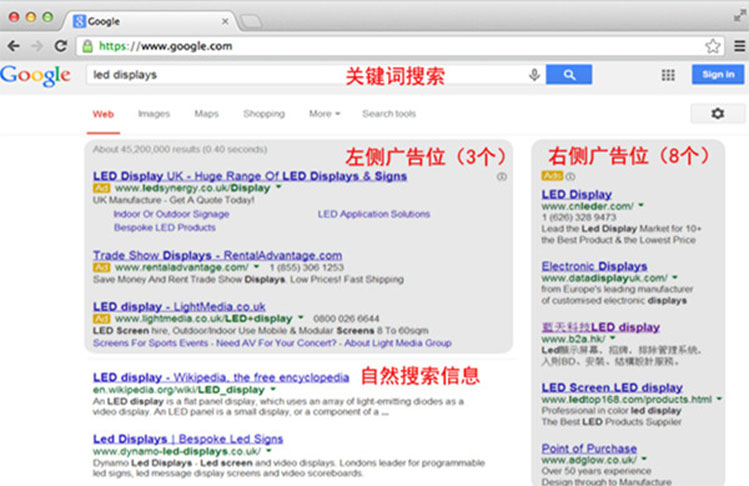Toggle fullscreen with the window expand arrows

click(x=739, y=16)
